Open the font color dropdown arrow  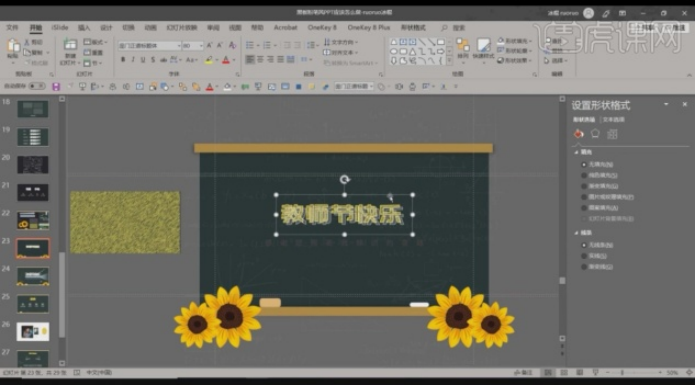[234, 60]
